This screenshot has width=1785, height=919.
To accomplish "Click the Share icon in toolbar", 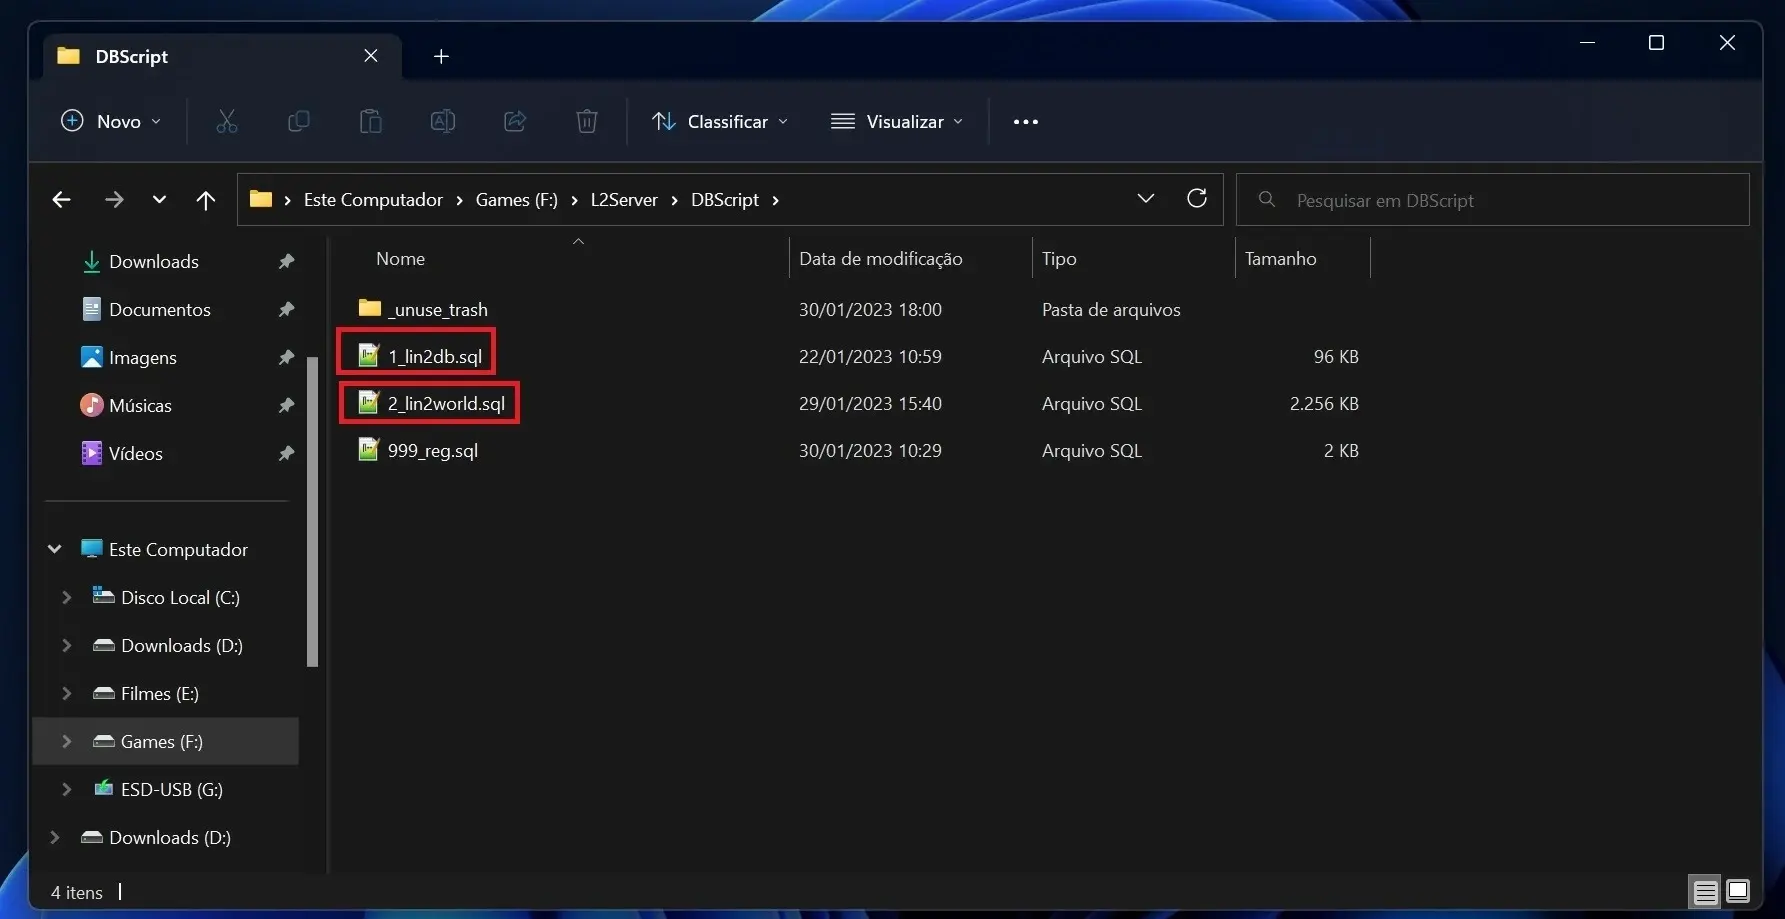I will [x=515, y=122].
